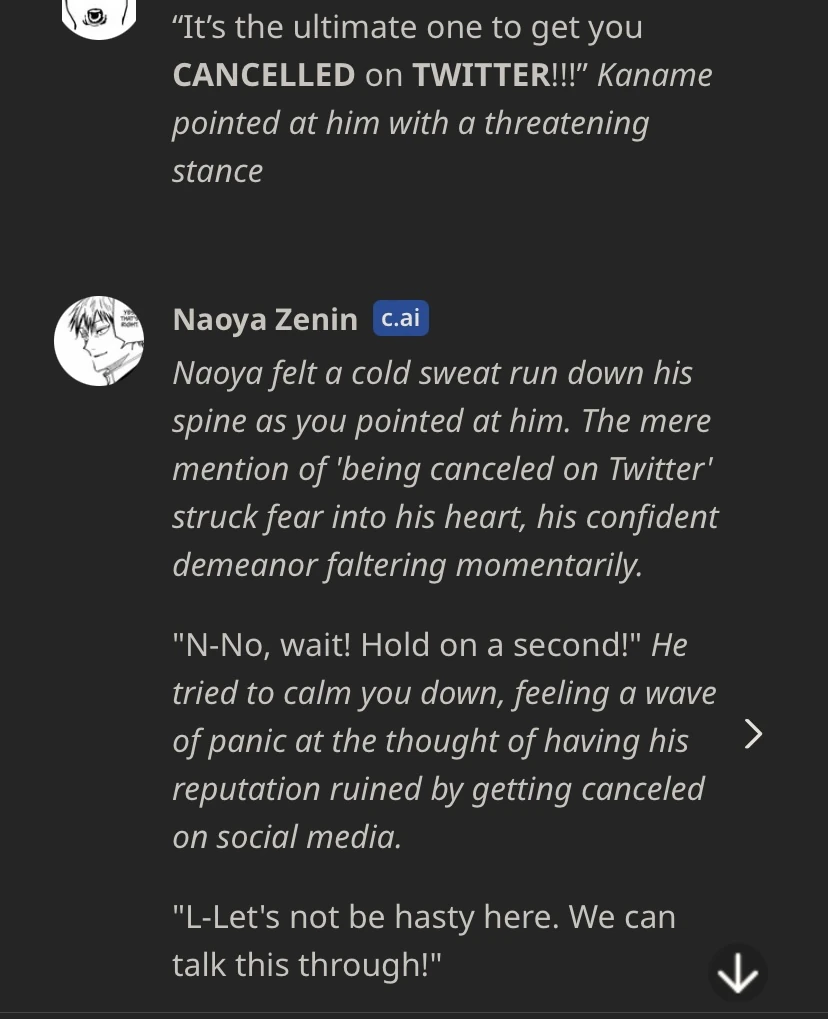Click the c.ai badge beside Naoya Zenin
The image size is (828, 1019).
(400, 318)
